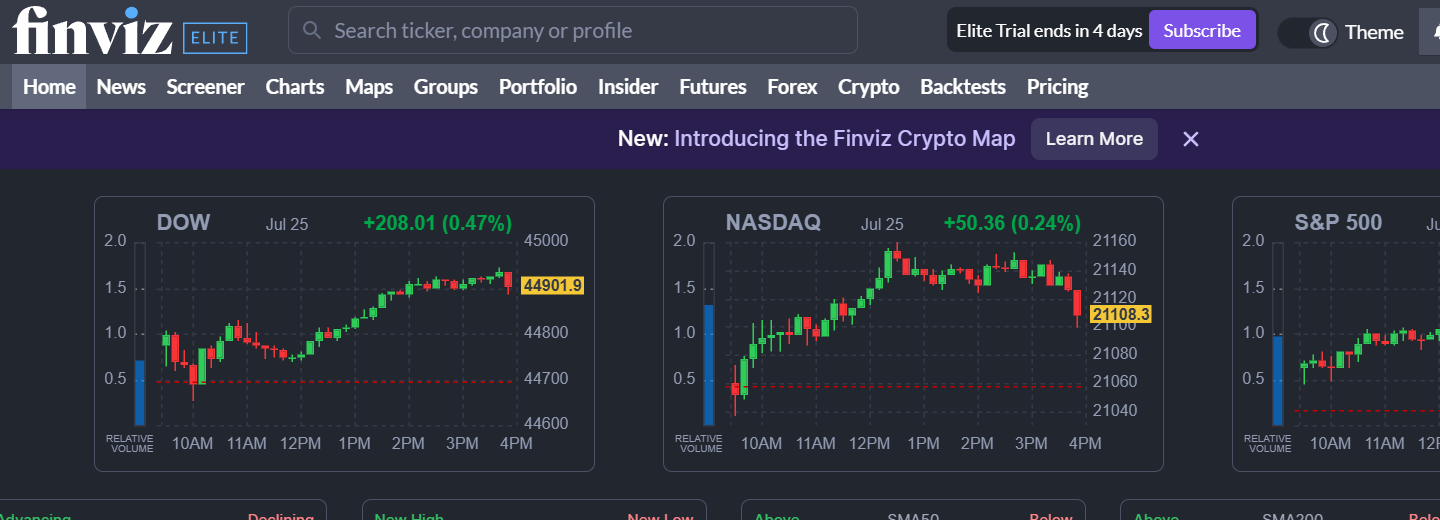
Task: Click the DOW relative volume bar
Action: click(140, 334)
